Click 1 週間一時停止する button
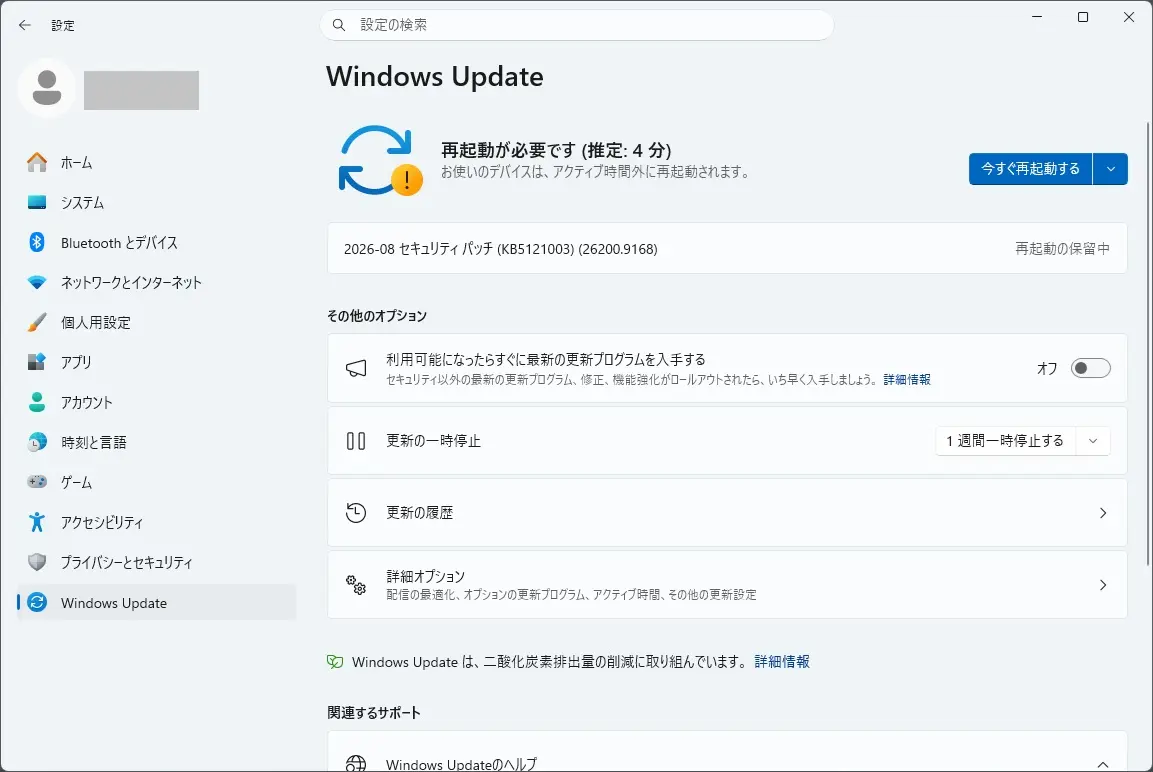Image resolution: width=1153 pixels, height=772 pixels. (1005, 441)
